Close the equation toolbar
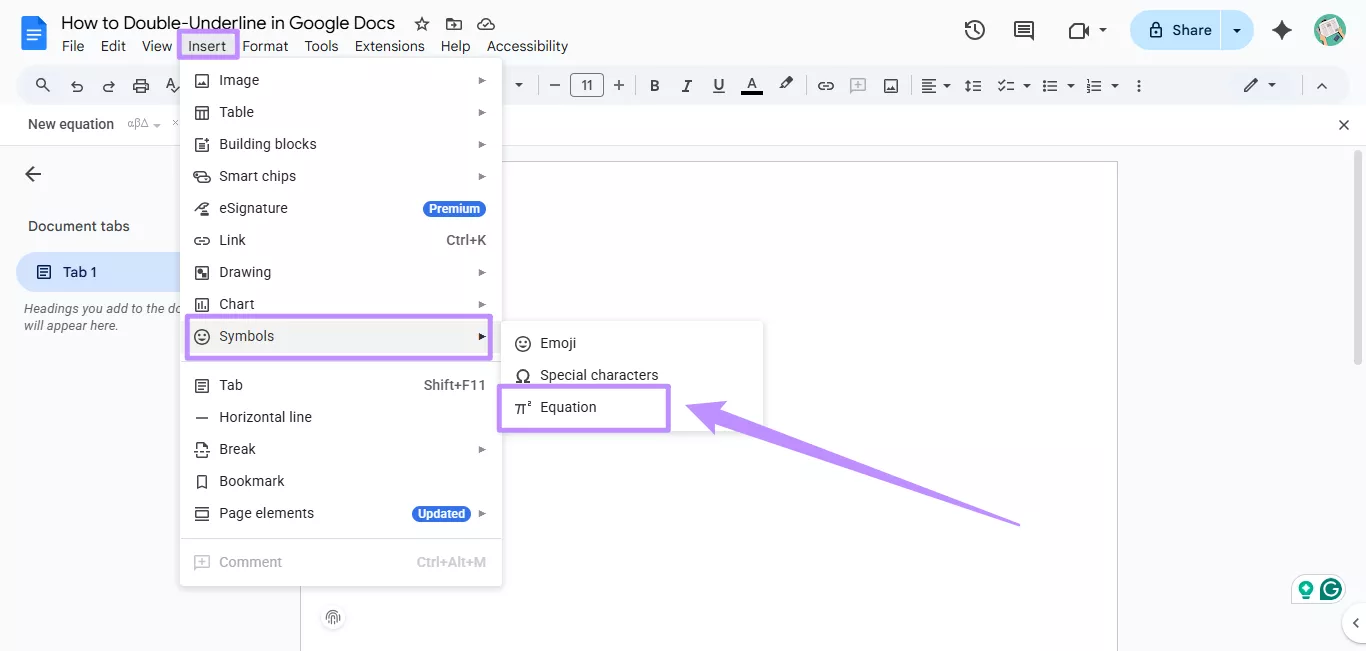This screenshot has width=1366, height=651. tap(1344, 125)
